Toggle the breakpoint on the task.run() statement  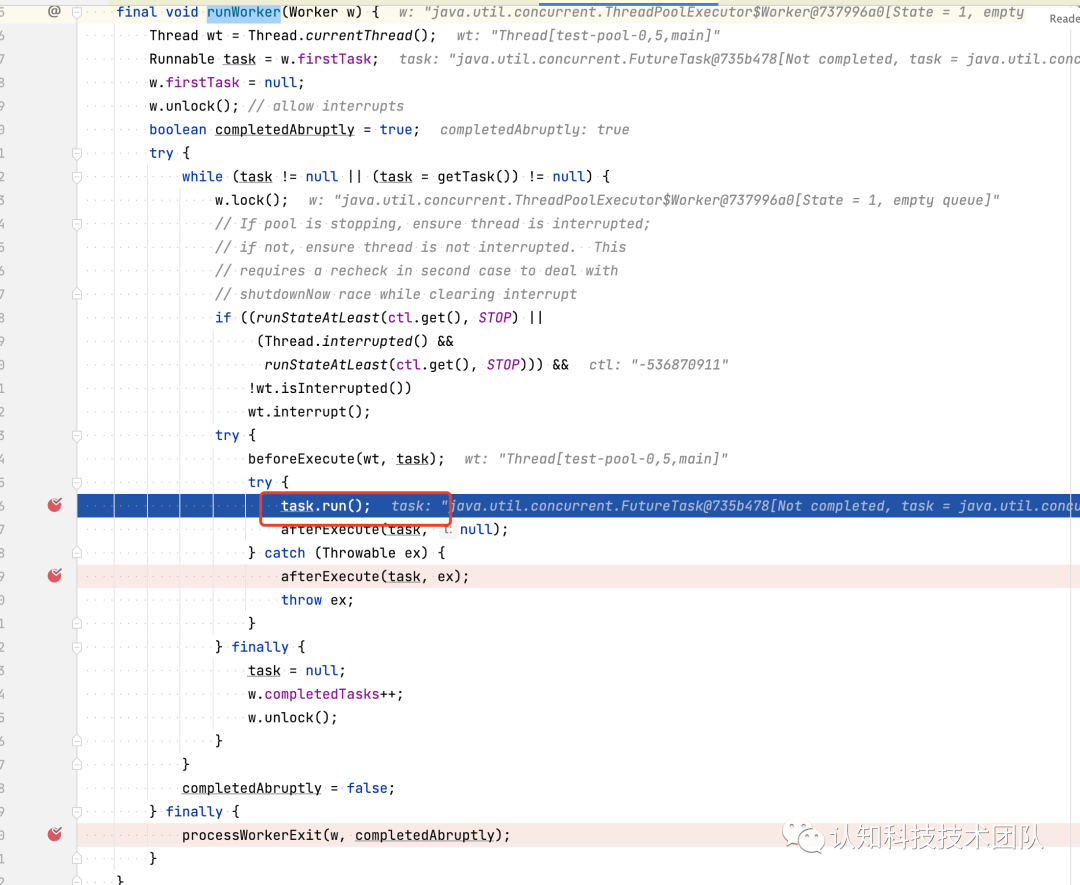pyautogui.click(x=55, y=505)
